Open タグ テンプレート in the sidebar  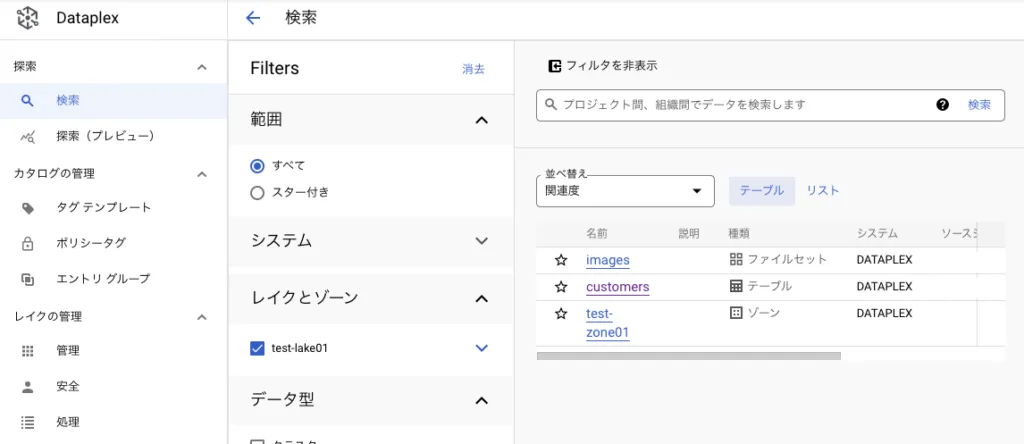(x=114, y=208)
